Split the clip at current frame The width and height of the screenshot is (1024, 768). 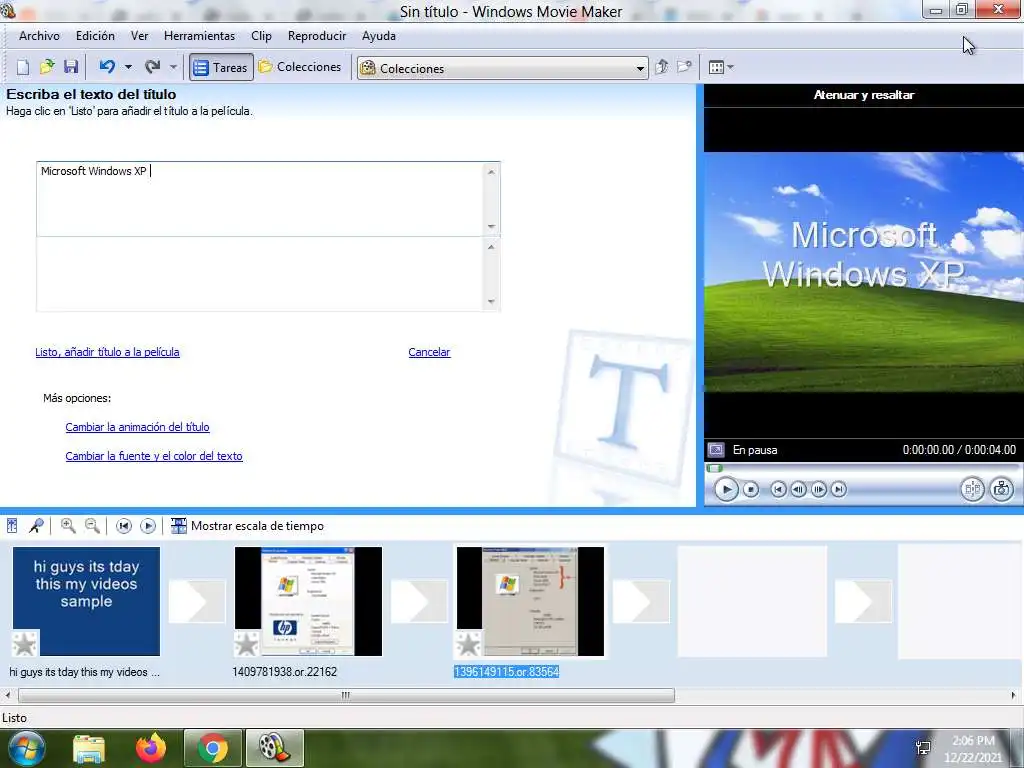tap(972, 489)
